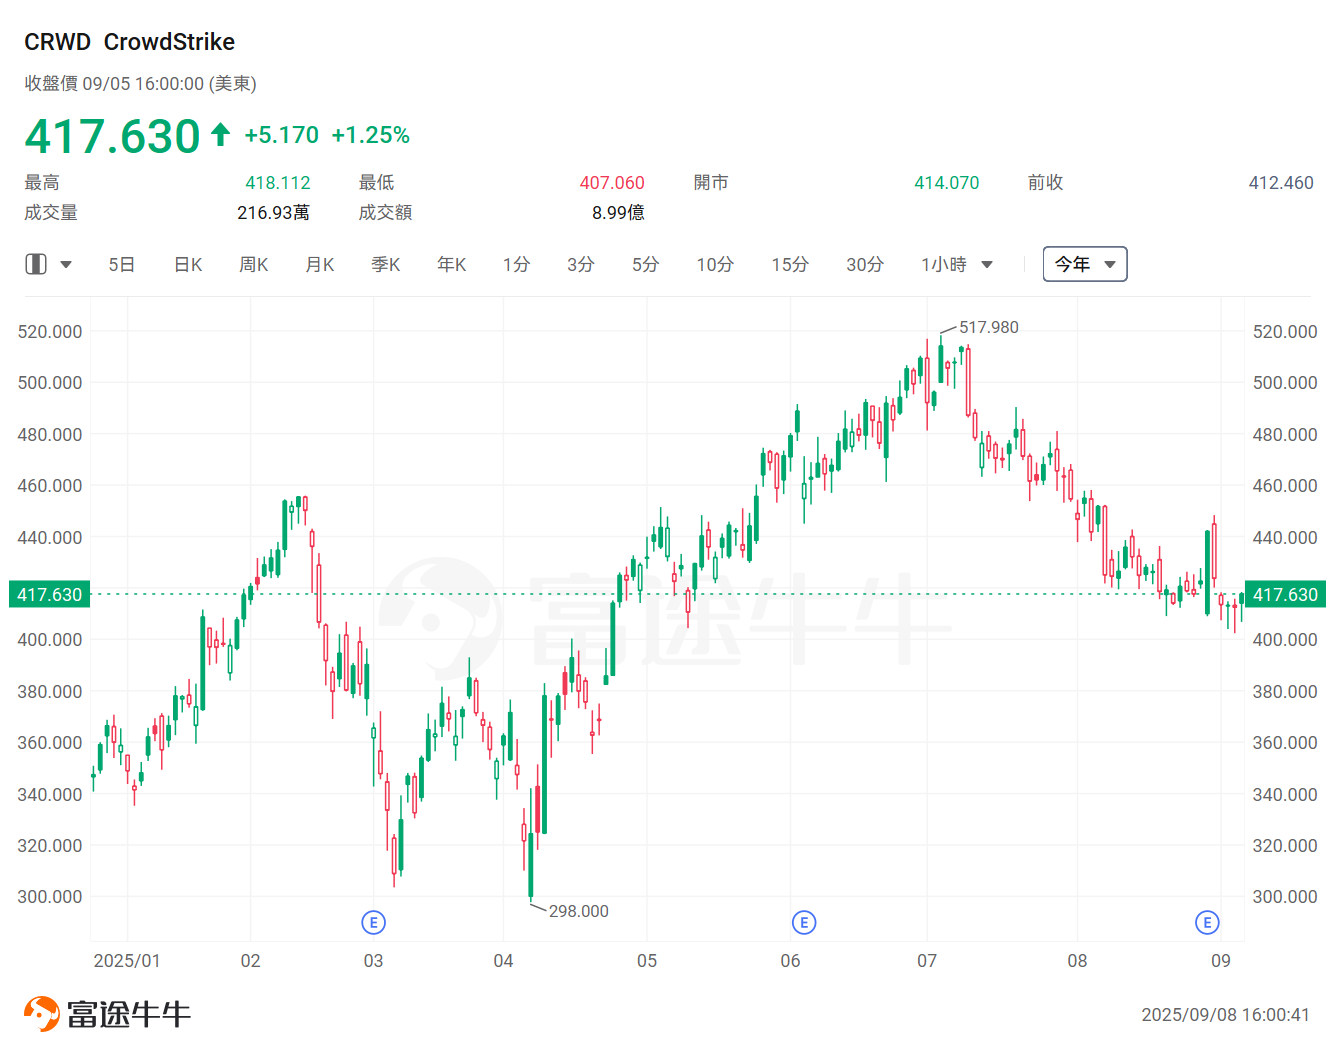Viewport: 1335px width, 1055px height.
Task: Select the 1分 one-minute interval
Action: click(x=516, y=263)
